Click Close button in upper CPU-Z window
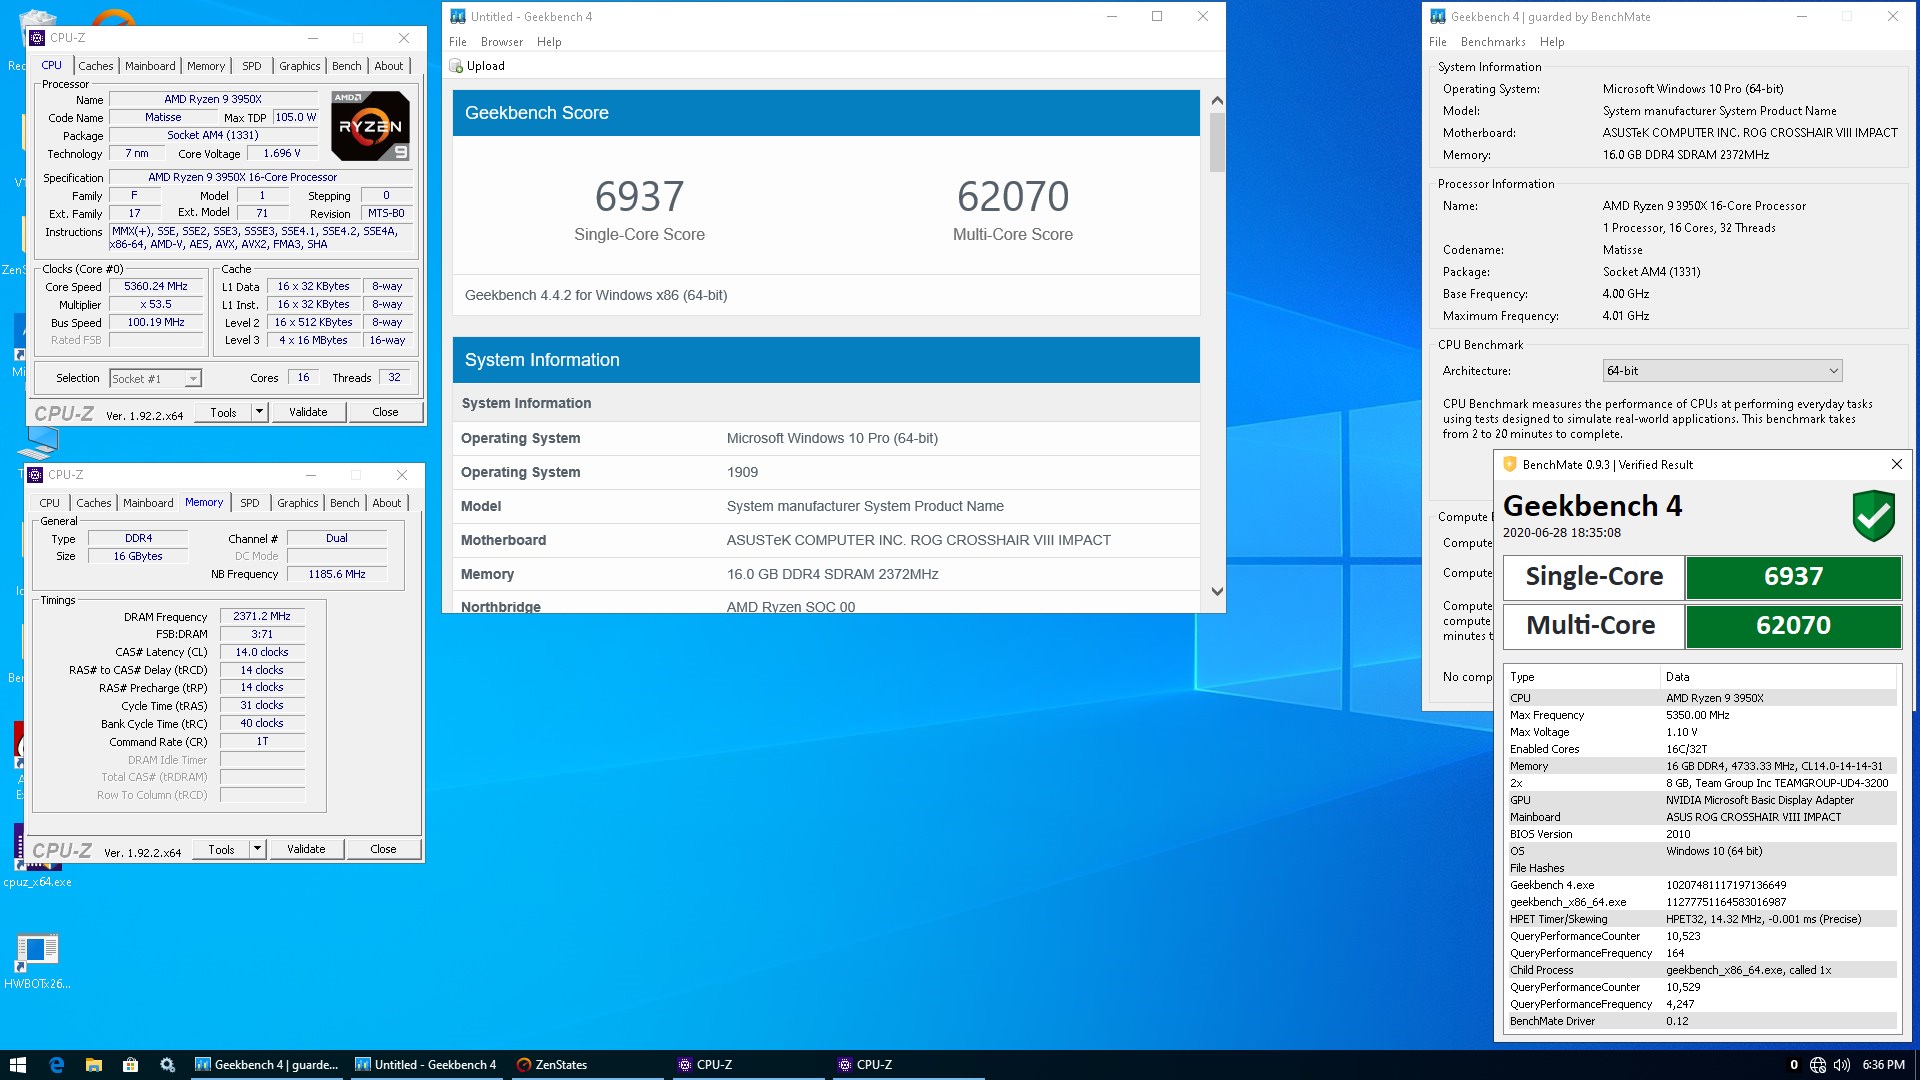The image size is (1920, 1080). pyautogui.click(x=385, y=412)
